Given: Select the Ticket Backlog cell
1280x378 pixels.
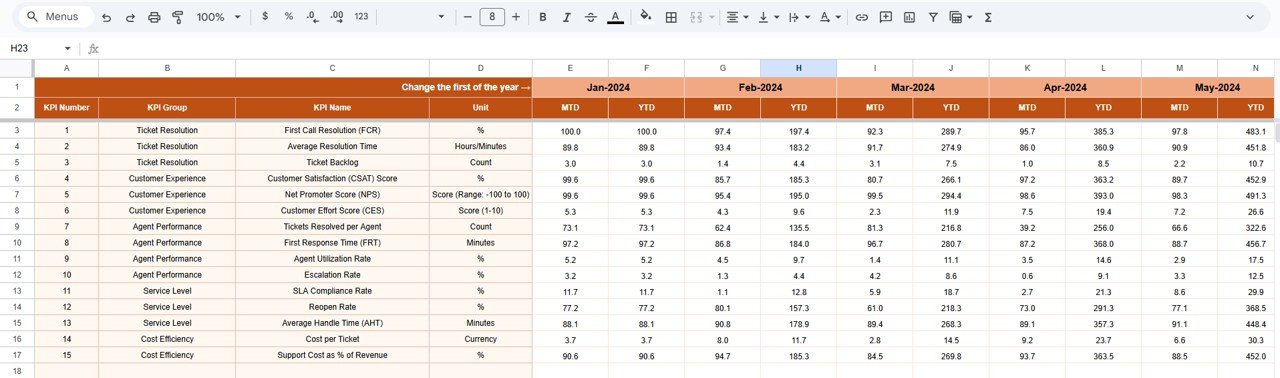Looking at the screenshot, I should [x=332, y=163].
